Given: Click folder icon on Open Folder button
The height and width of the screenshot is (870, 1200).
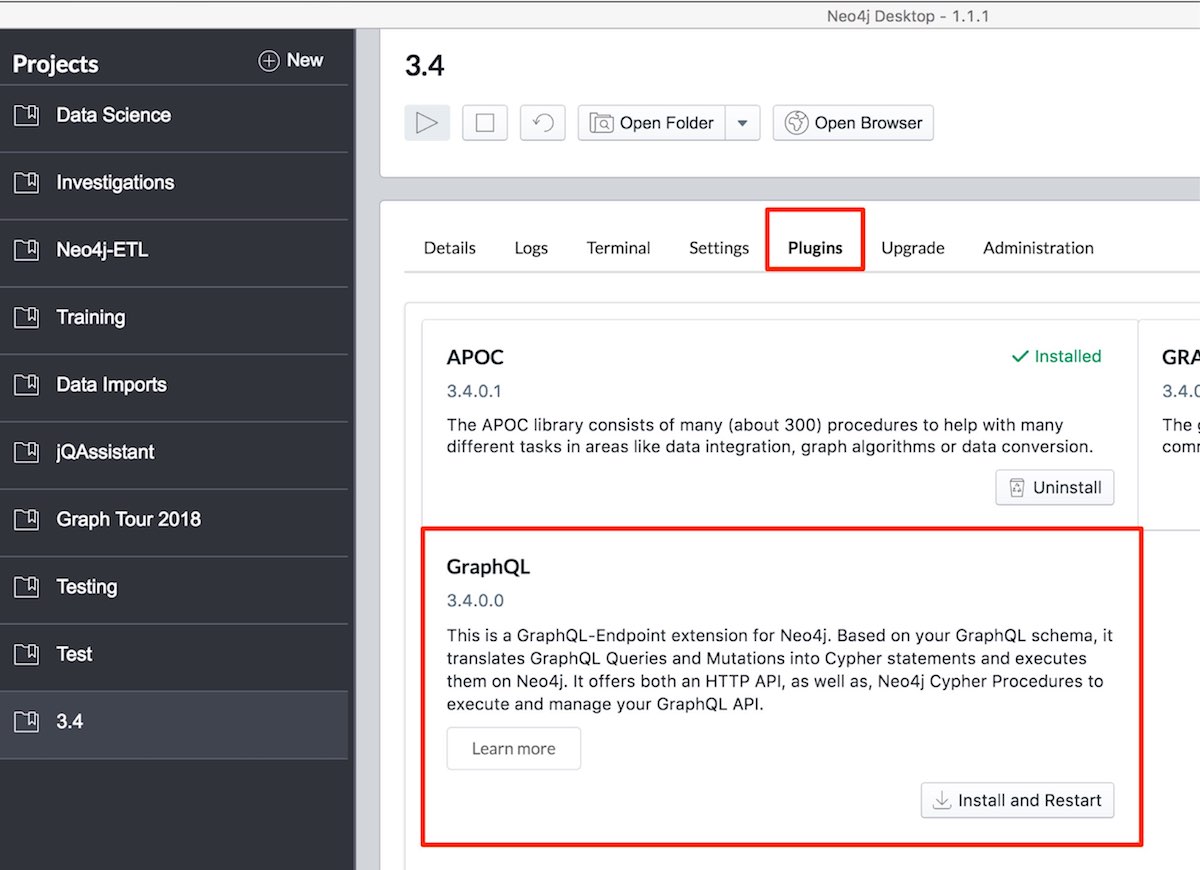Looking at the screenshot, I should 601,123.
